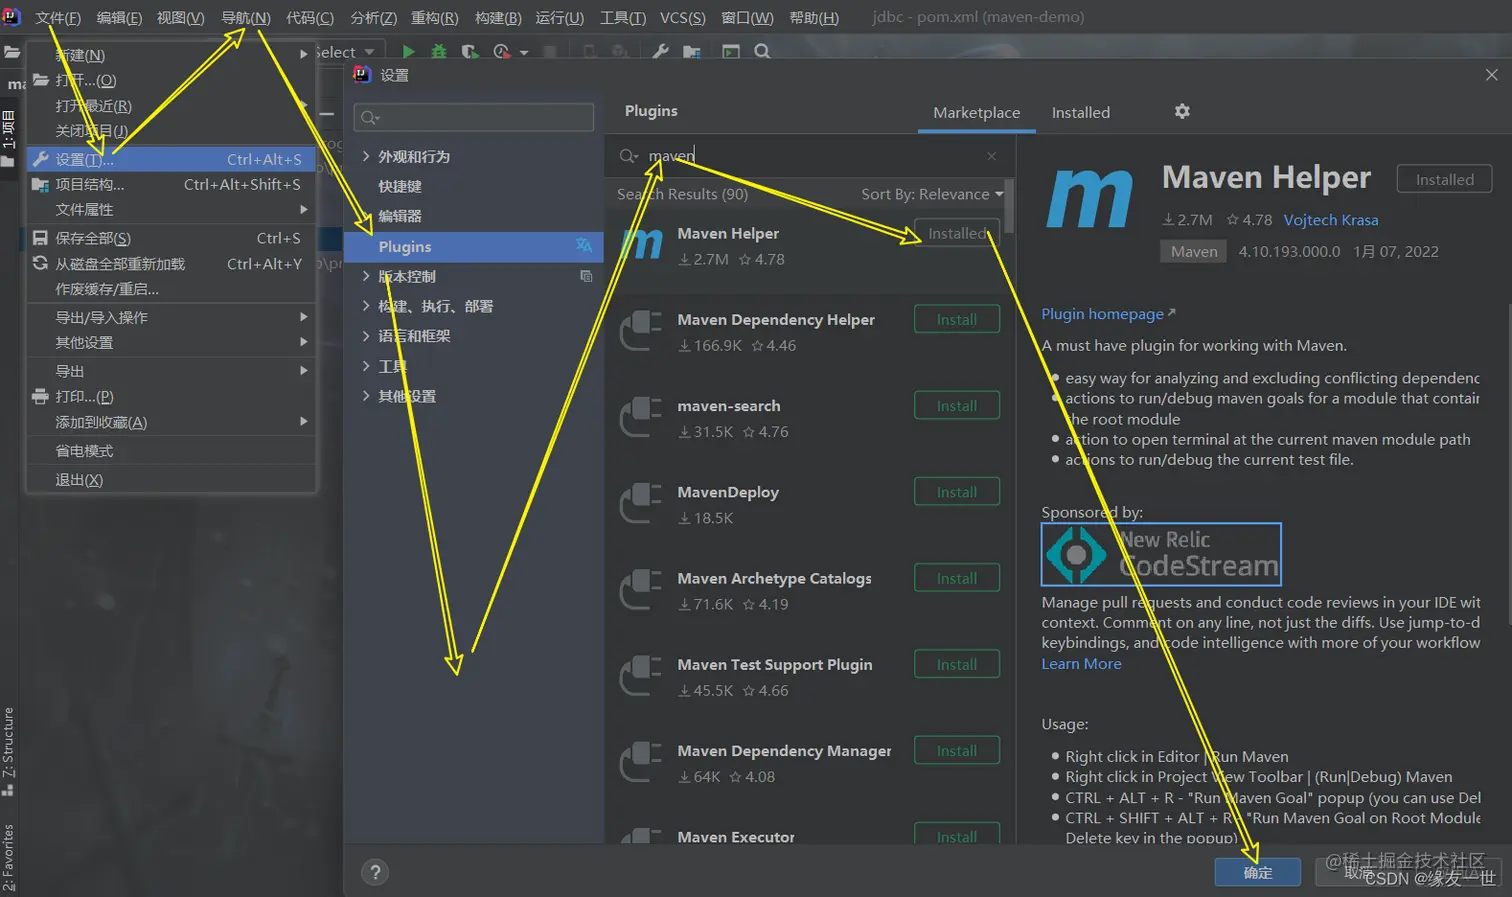The width and height of the screenshot is (1512, 897).
Task: Click the plugins gear settings icon
Action: (1182, 111)
